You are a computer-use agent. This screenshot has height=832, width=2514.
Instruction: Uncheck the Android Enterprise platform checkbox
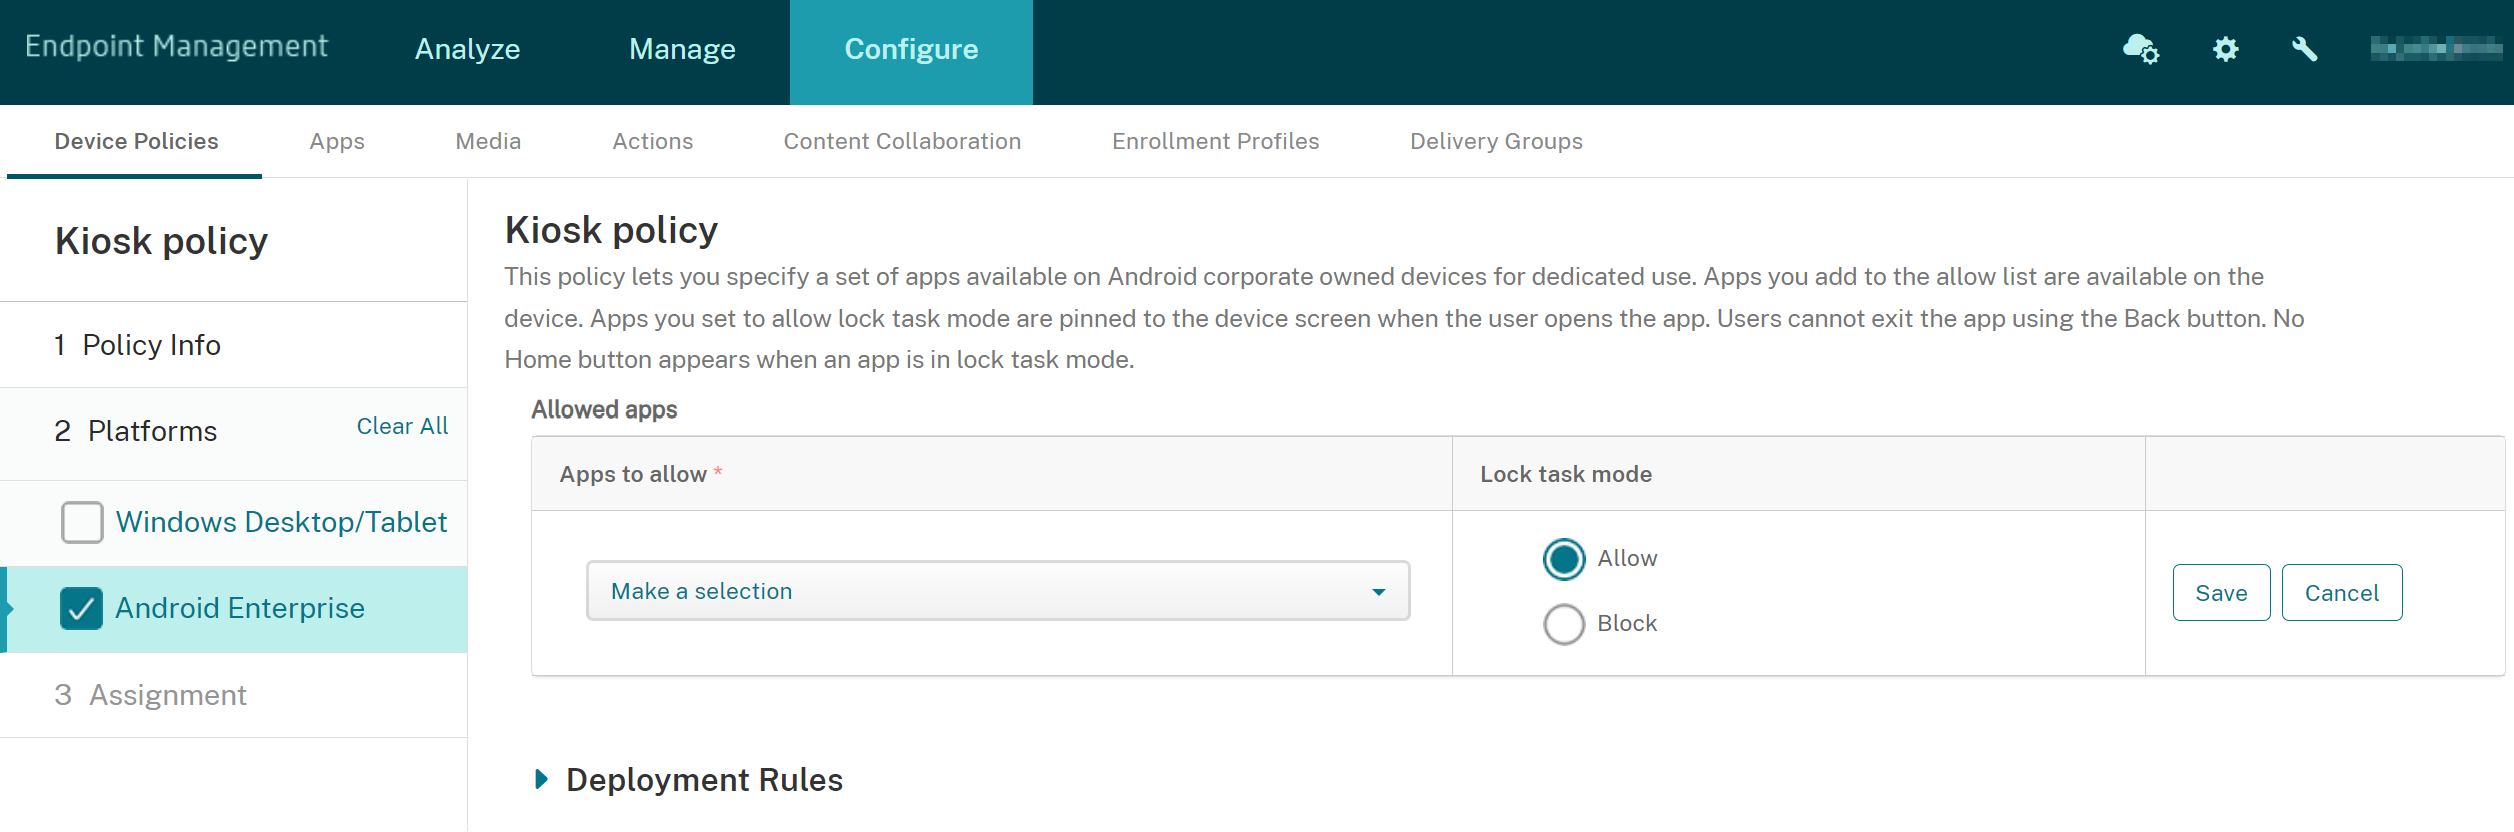click(x=82, y=608)
